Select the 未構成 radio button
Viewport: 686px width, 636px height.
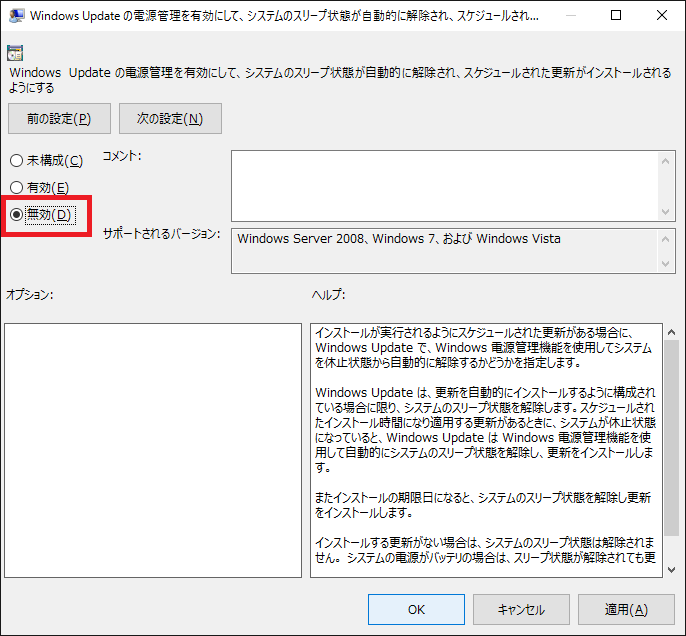click(16, 160)
